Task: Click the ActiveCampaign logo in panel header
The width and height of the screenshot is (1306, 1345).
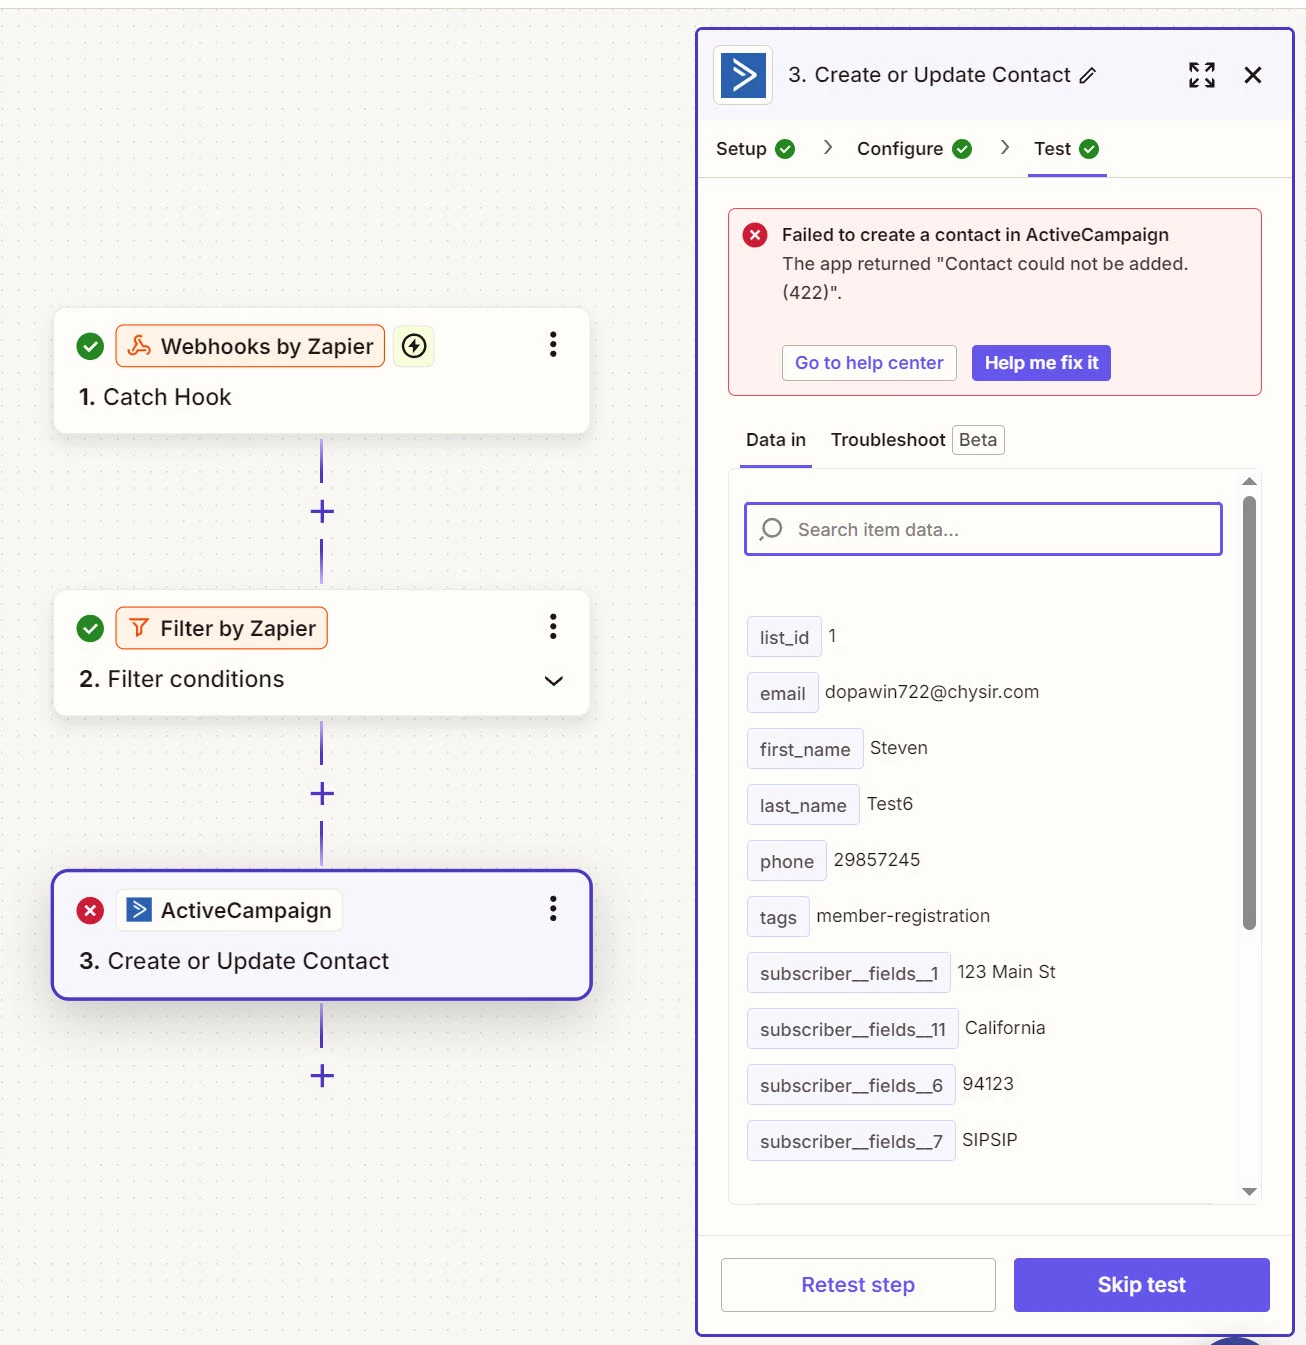Action: click(x=743, y=75)
